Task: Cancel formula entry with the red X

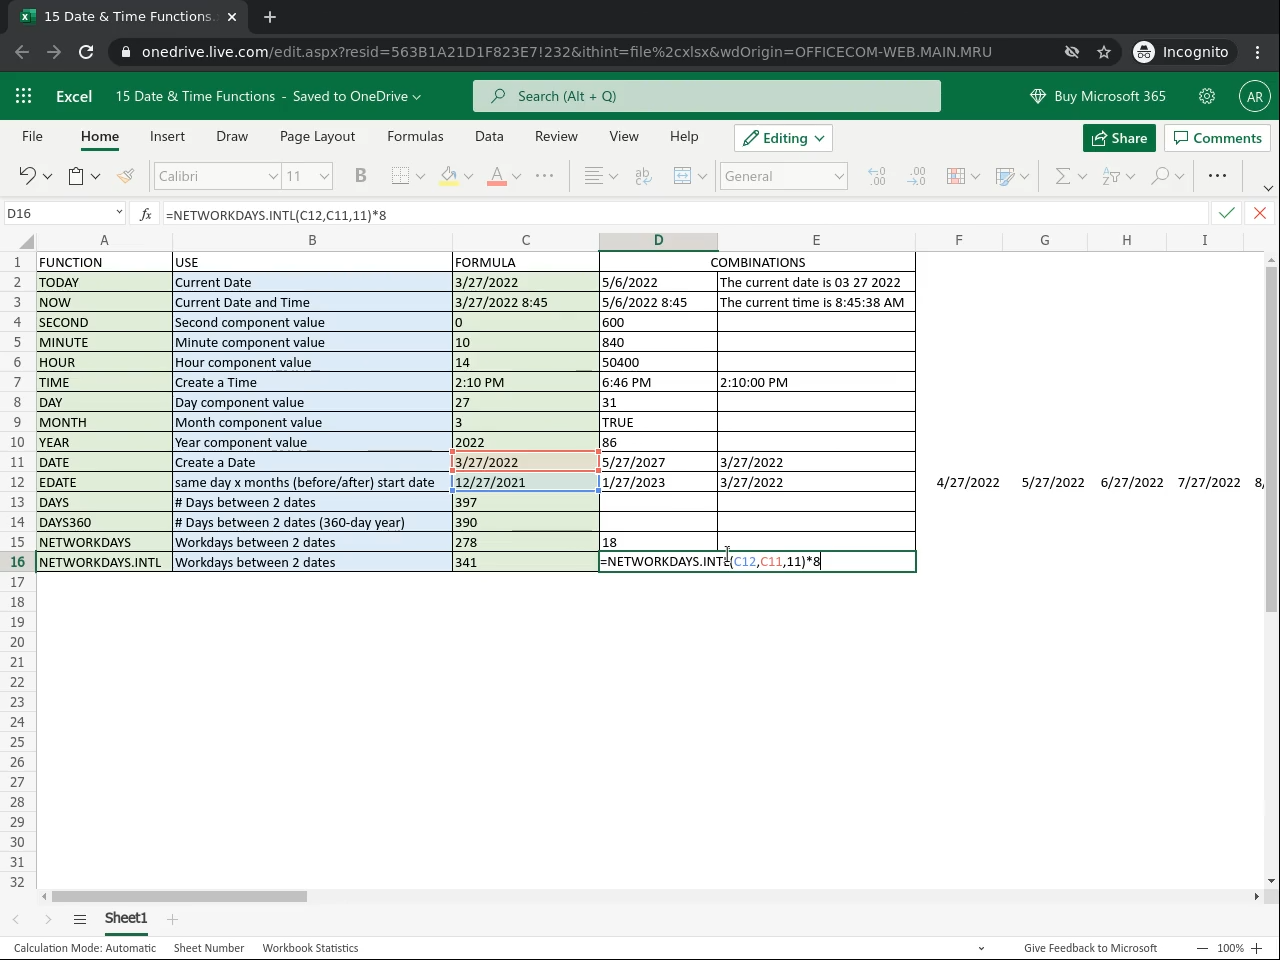Action: pos(1259,213)
